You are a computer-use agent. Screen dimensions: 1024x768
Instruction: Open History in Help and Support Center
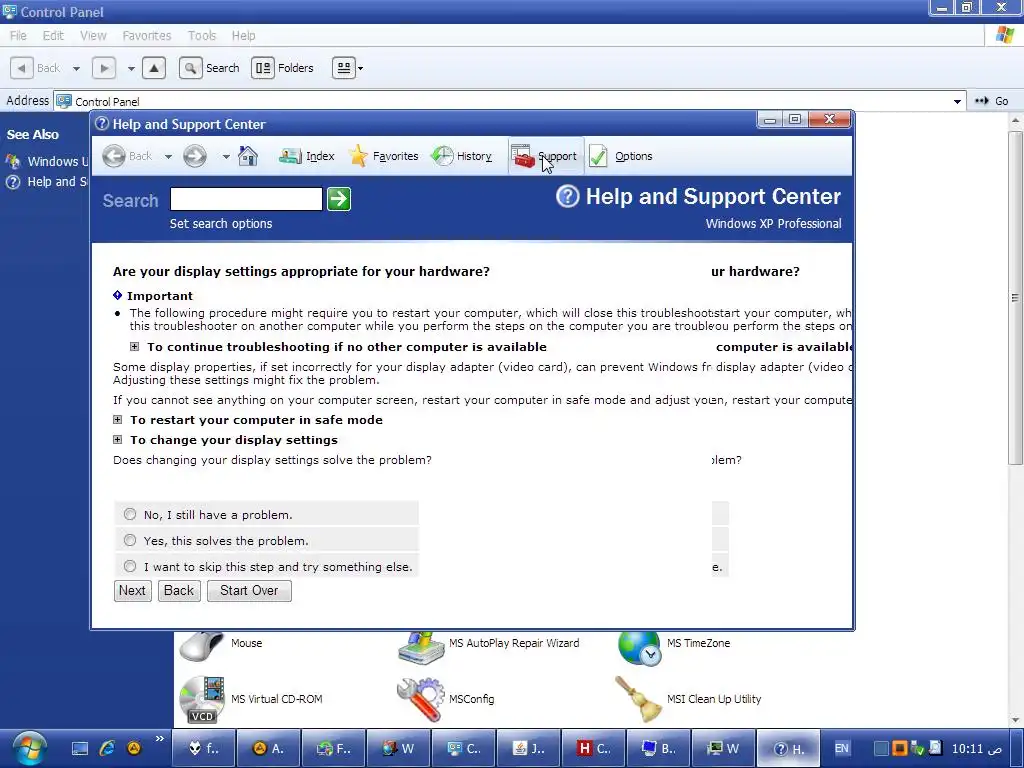[x=462, y=156]
